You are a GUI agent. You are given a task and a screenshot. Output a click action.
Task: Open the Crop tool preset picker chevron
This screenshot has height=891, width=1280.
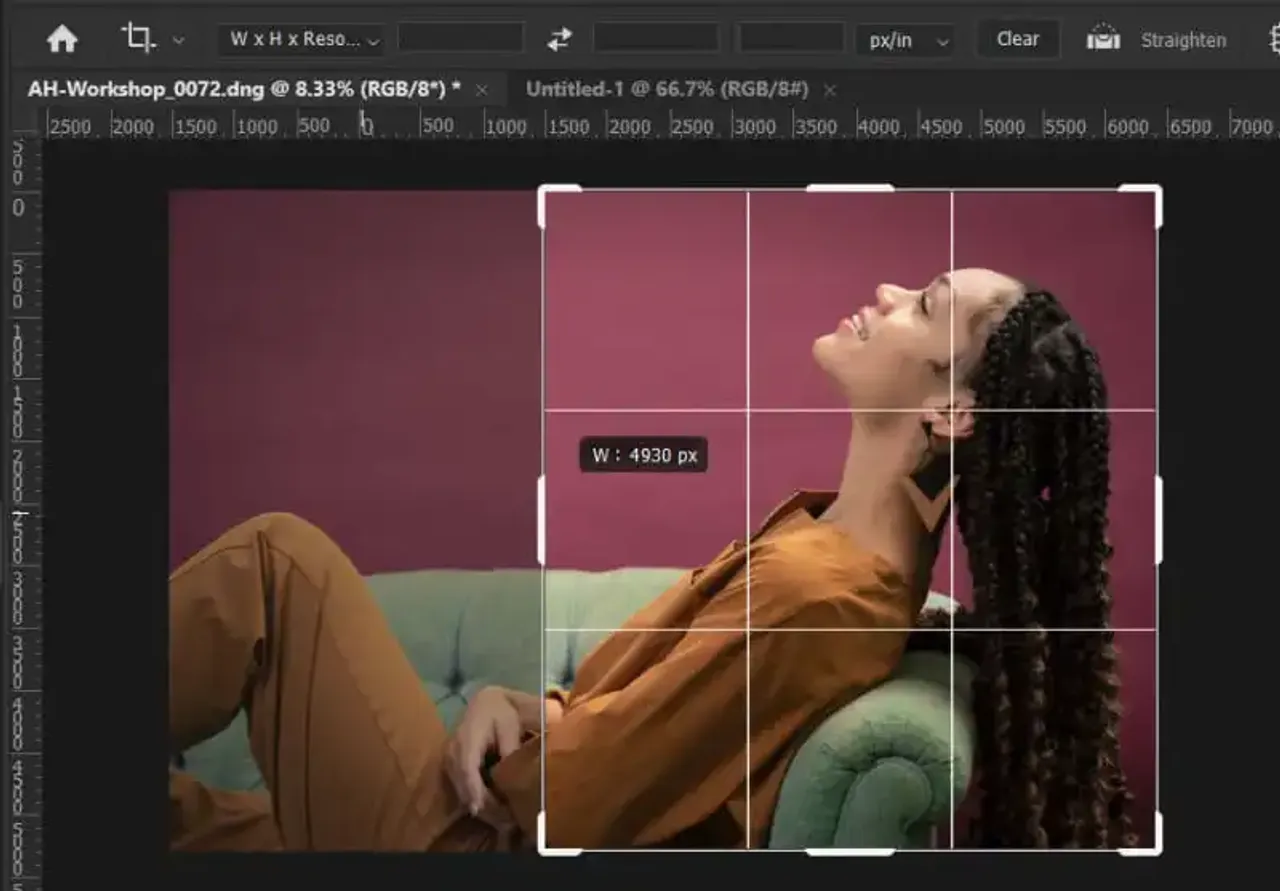click(179, 41)
